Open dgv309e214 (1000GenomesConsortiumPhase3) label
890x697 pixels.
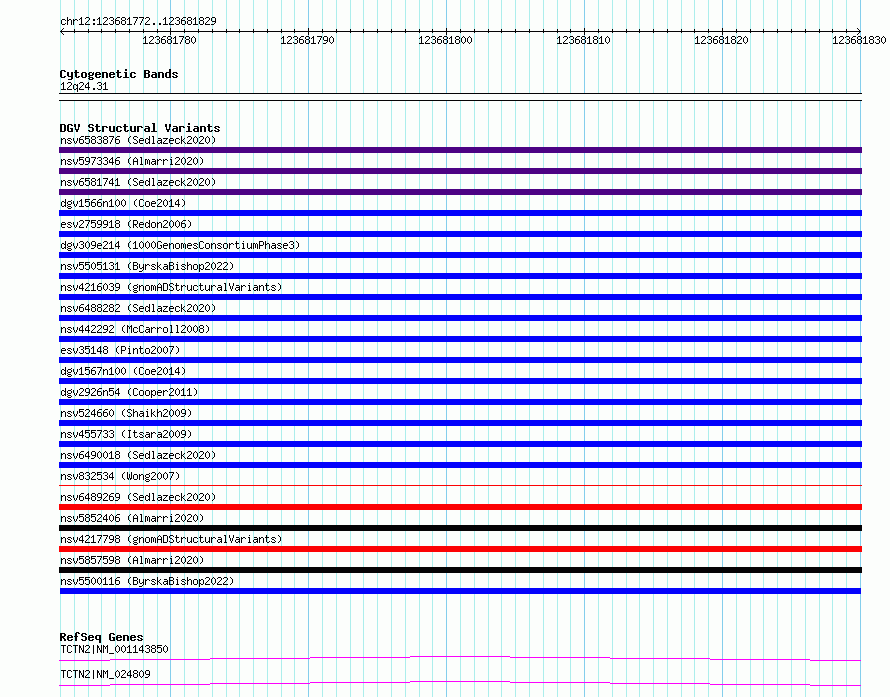180,245
